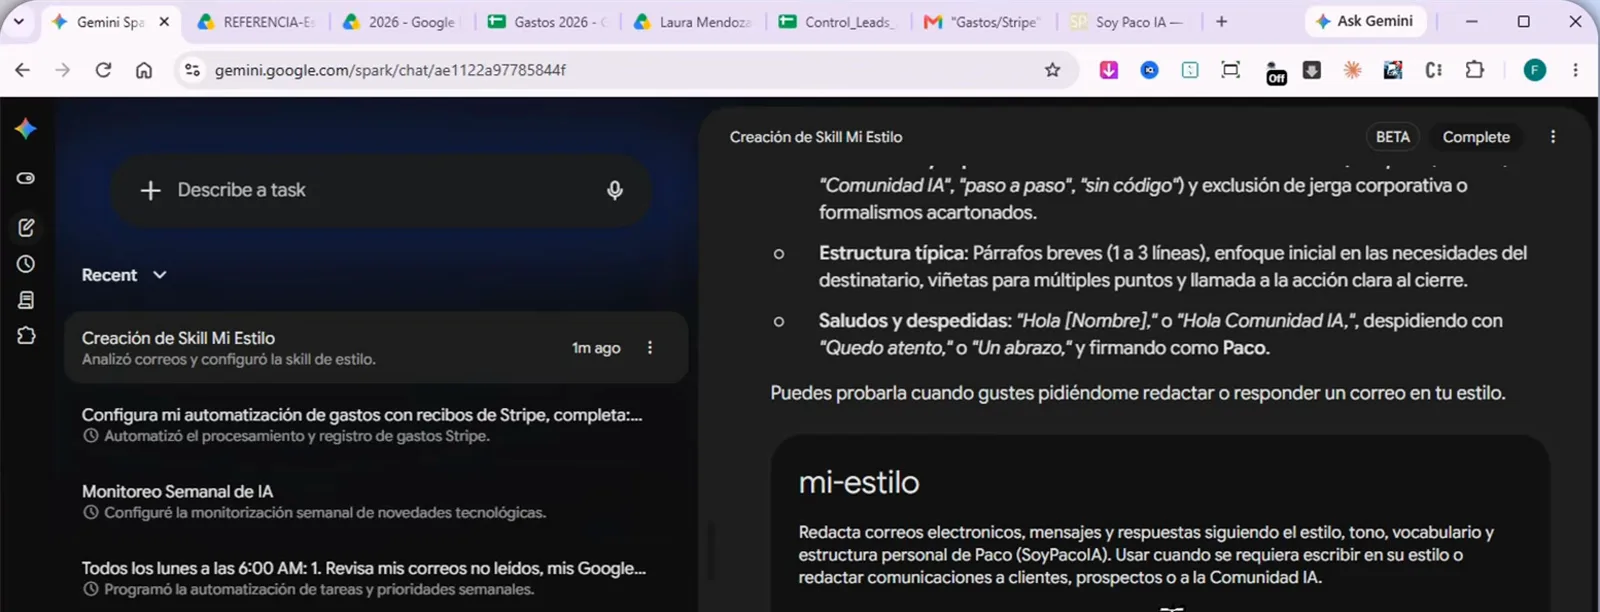Image resolution: width=1600 pixels, height=612 pixels.
Task: Open a new browser tab
Action: 1221,21
